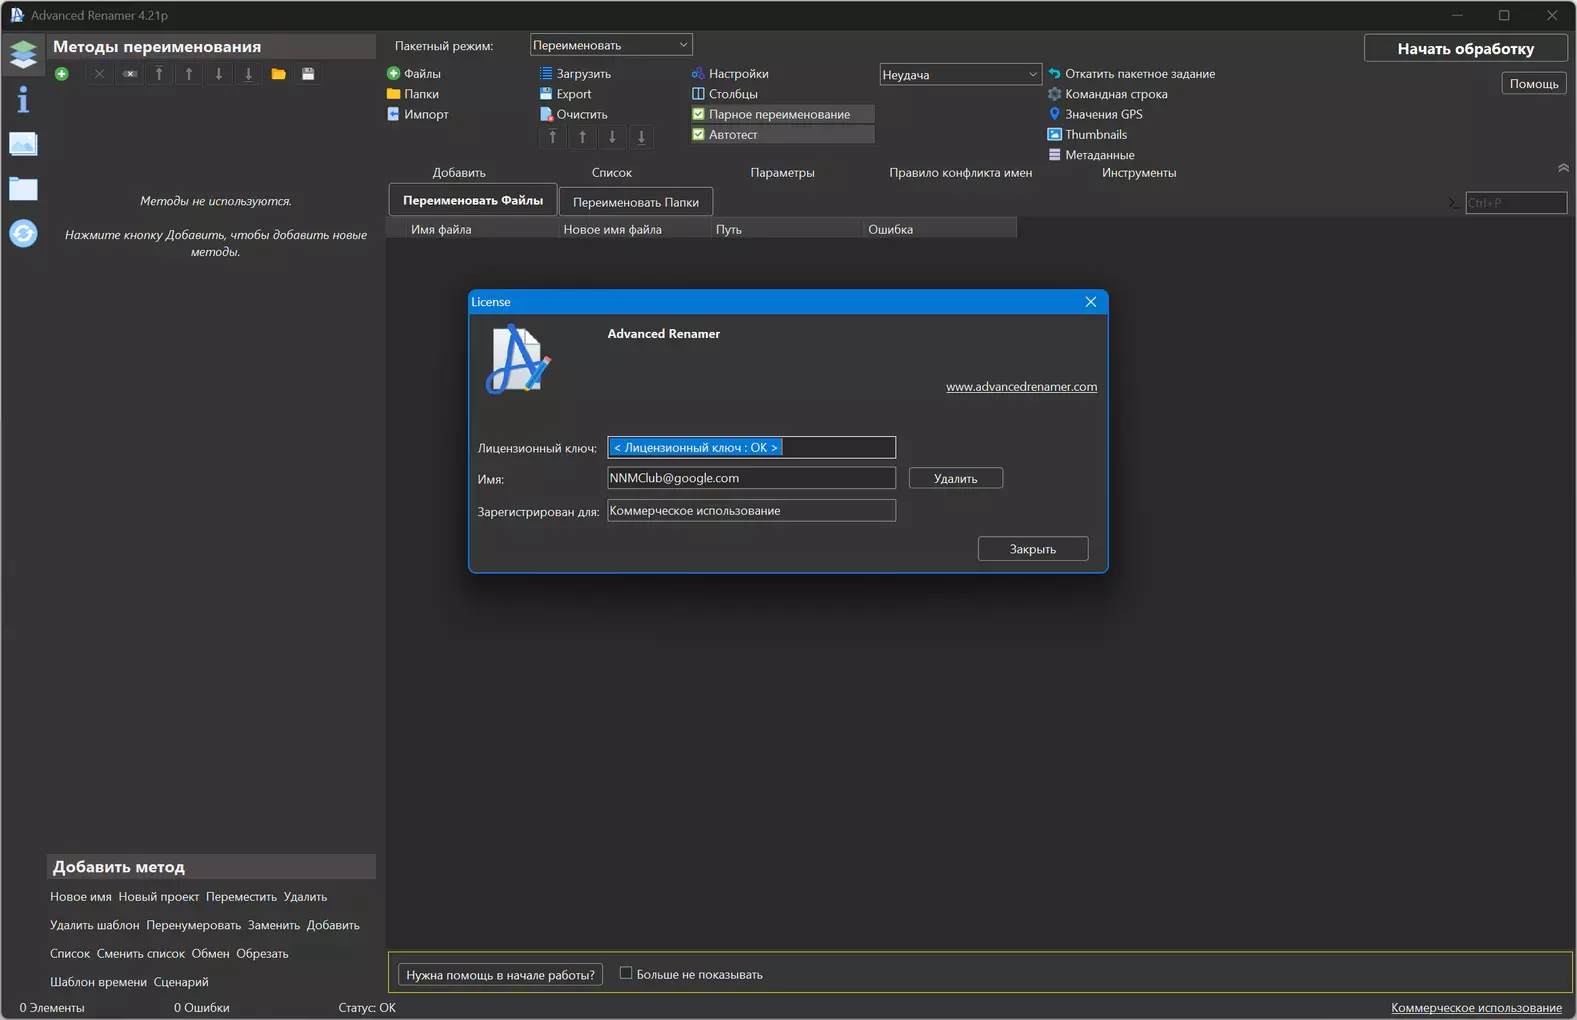Add the Удалить шаблон method
This screenshot has width=1577, height=1020.
click(x=95, y=925)
